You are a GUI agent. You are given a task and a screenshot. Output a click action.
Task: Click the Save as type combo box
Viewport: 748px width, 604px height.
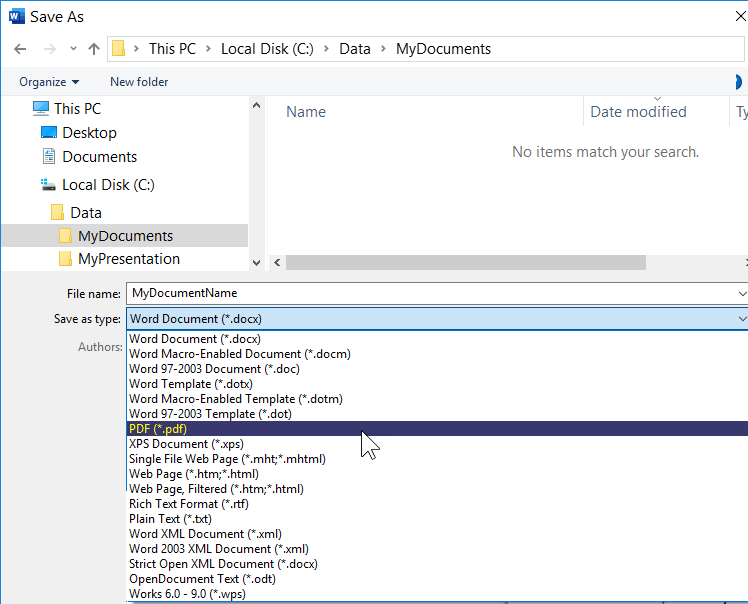click(437, 319)
